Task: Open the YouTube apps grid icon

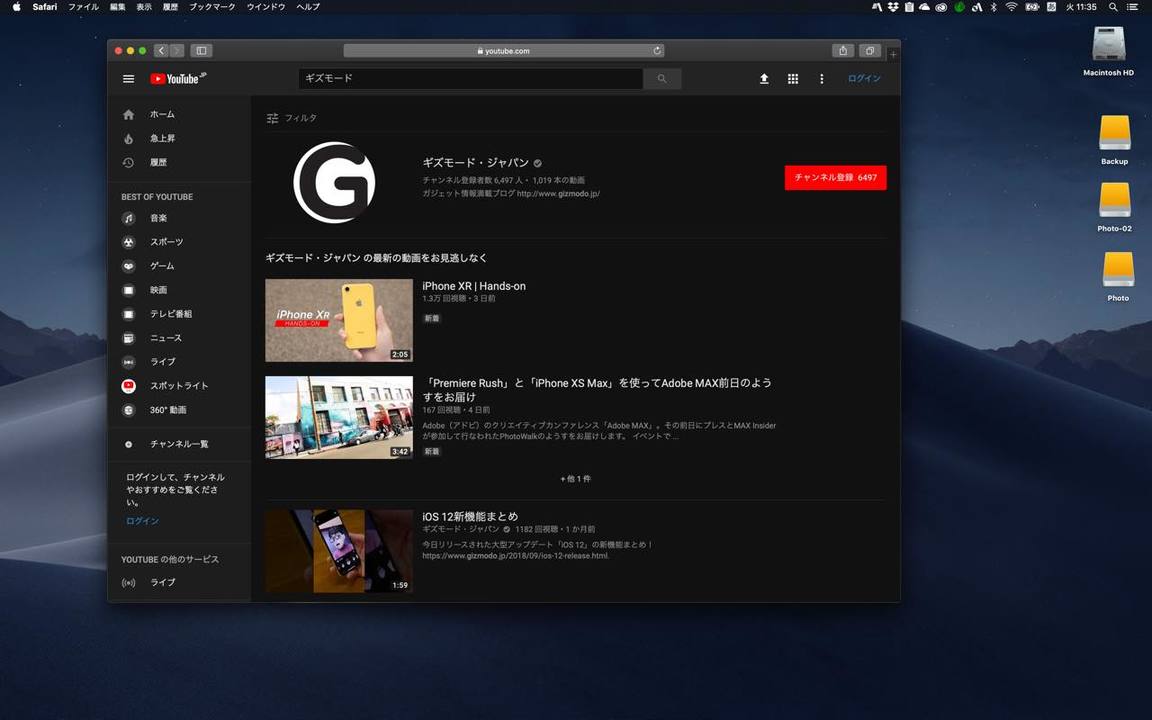Action: [x=793, y=79]
